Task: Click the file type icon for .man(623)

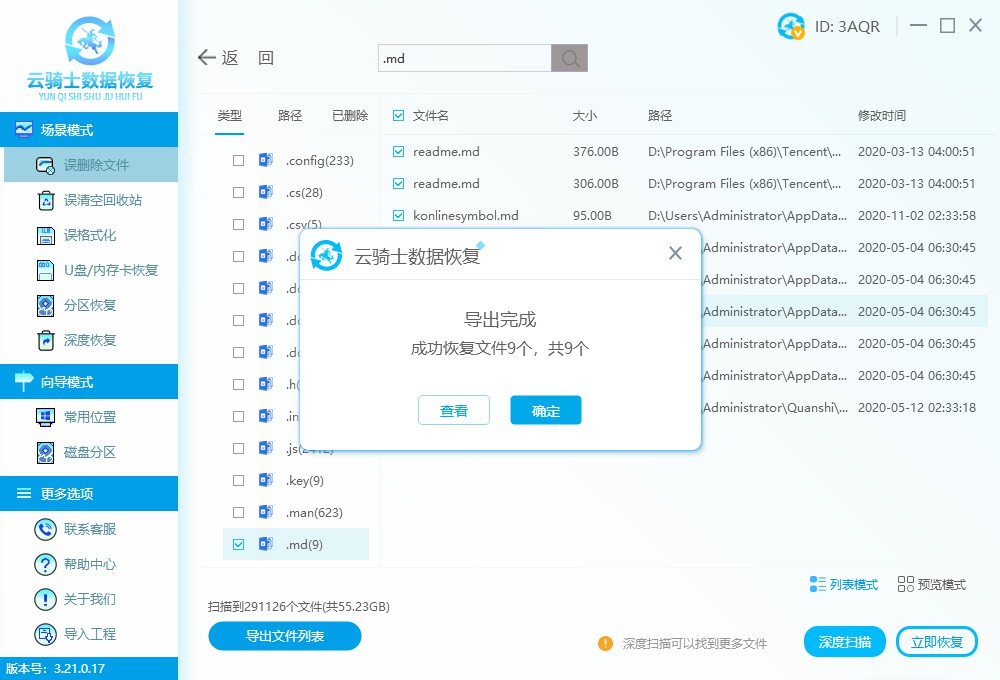Action: coord(266,512)
